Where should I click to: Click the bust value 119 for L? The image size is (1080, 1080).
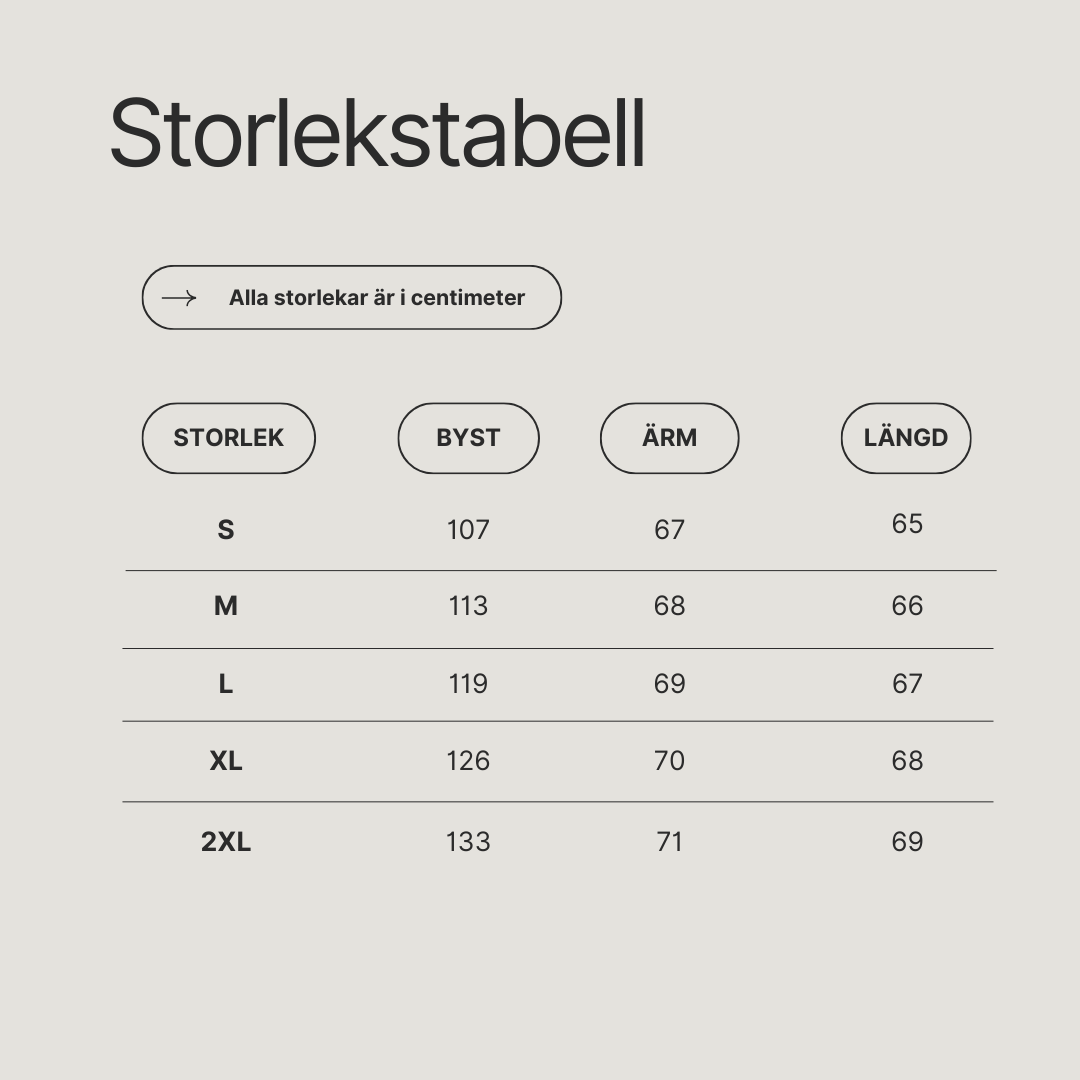(468, 684)
